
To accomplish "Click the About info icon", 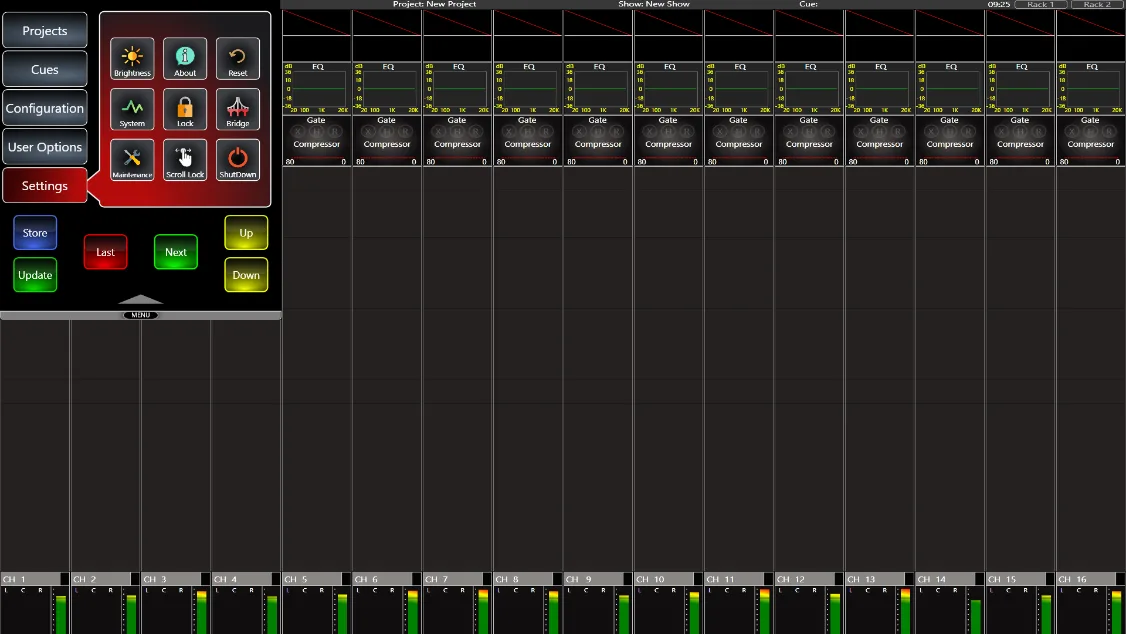I will [185, 58].
